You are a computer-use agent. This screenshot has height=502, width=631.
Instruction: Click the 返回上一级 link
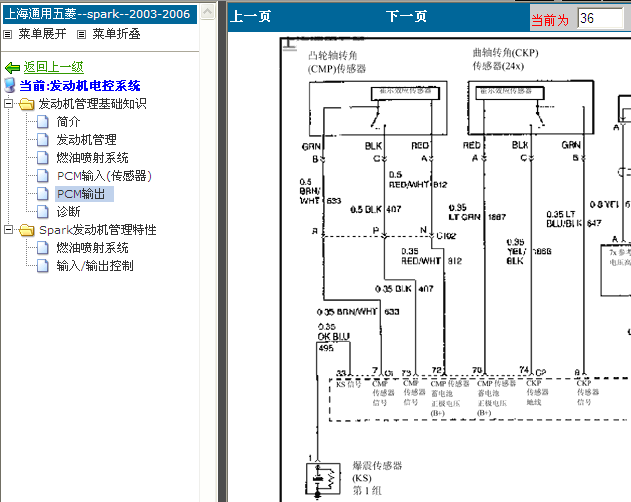54,67
